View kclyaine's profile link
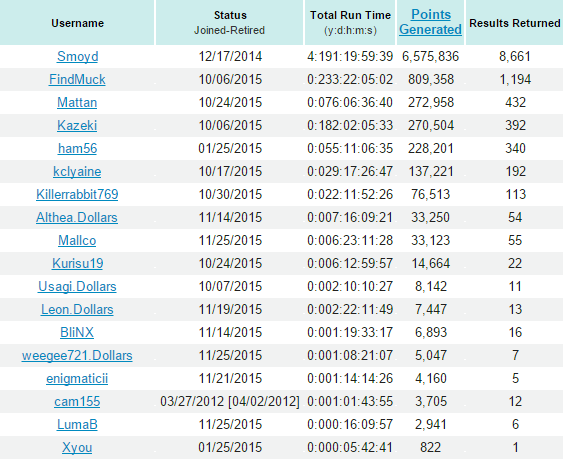 coord(77,171)
